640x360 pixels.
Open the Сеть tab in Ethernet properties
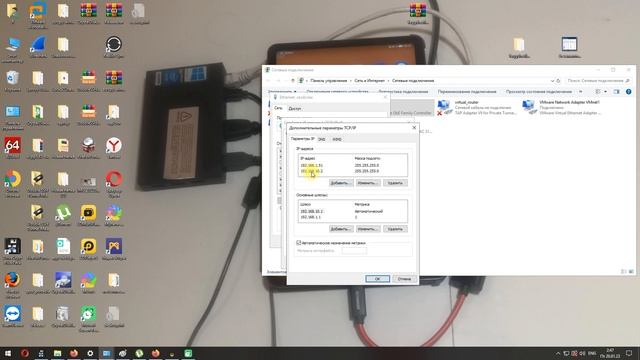point(278,108)
